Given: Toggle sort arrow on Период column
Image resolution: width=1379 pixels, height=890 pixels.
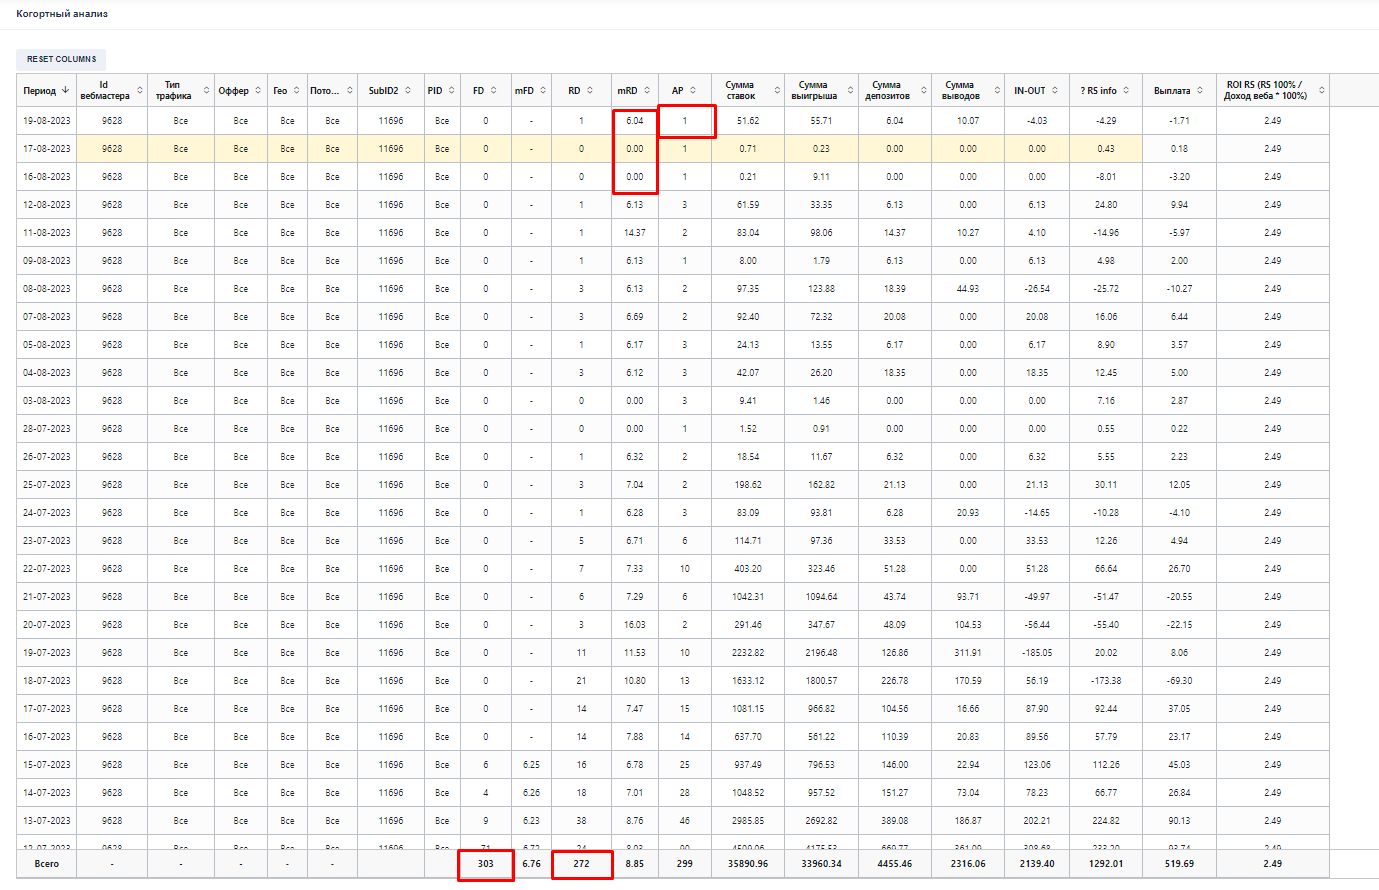Looking at the screenshot, I should (66, 90).
